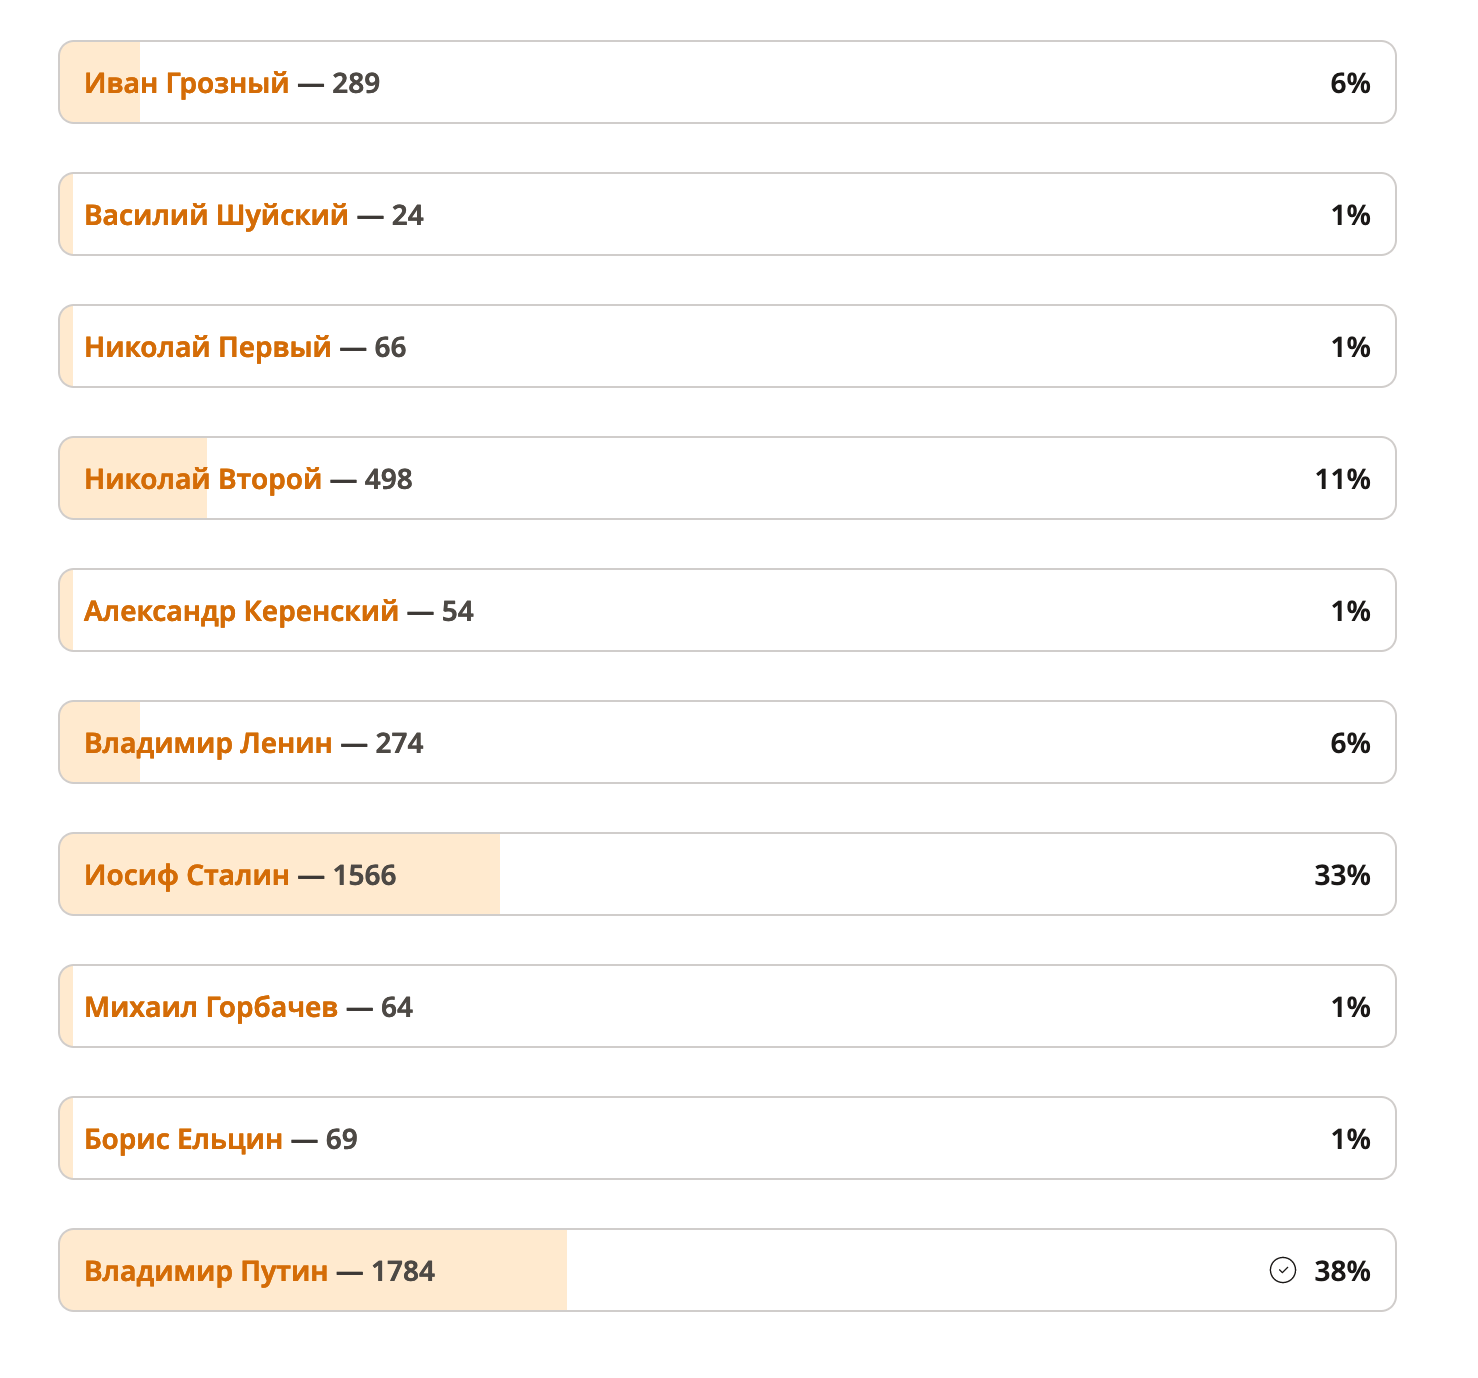The width and height of the screenshot is (1478, 1378).
Task: Click vote count 1784 in Путин row
Action: click(x=403, y=1271)
